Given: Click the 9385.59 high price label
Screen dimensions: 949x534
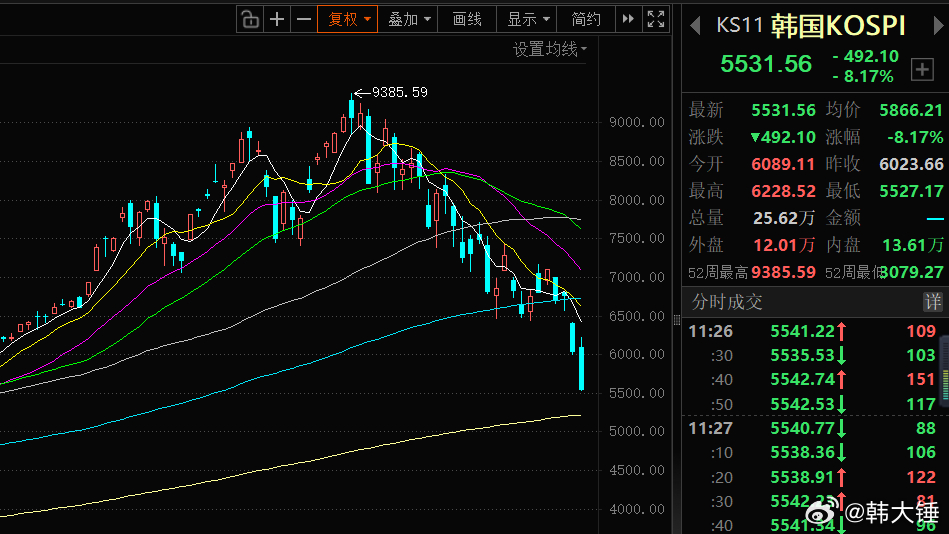Looking at the screenshot, I should tap(399, 92).
